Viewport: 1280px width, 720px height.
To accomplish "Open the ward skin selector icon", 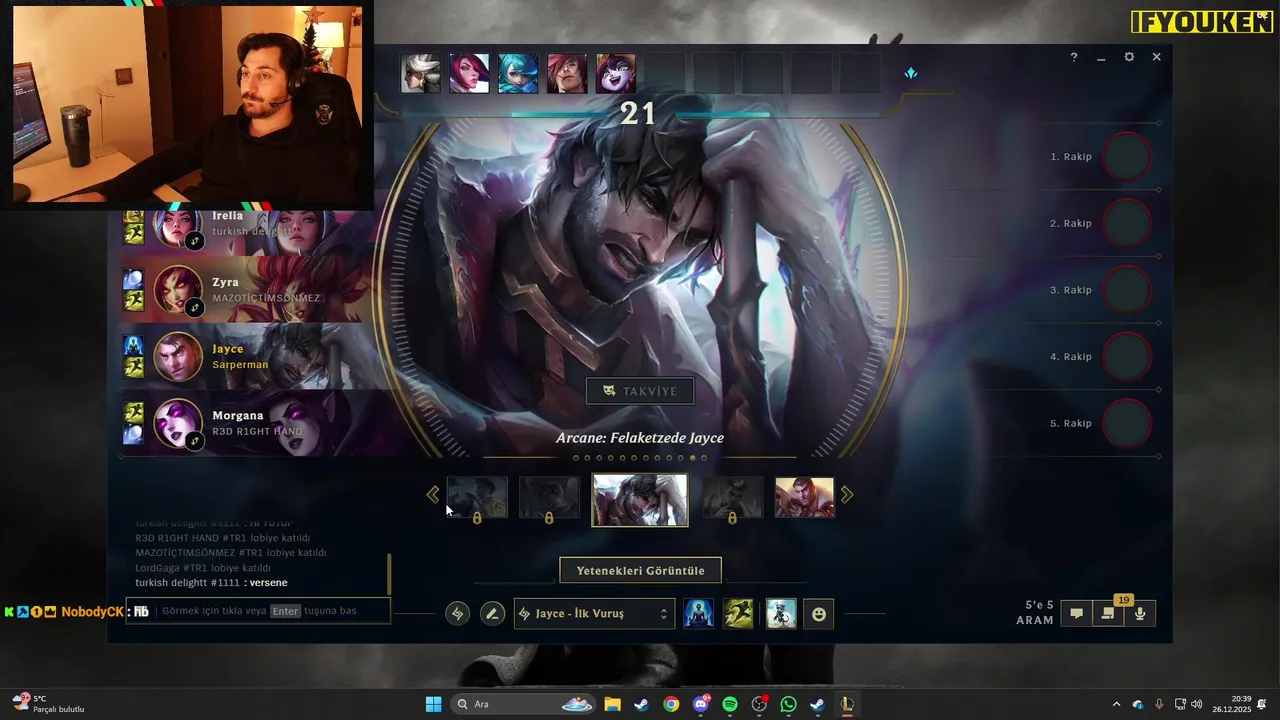I will click(781, 614).
